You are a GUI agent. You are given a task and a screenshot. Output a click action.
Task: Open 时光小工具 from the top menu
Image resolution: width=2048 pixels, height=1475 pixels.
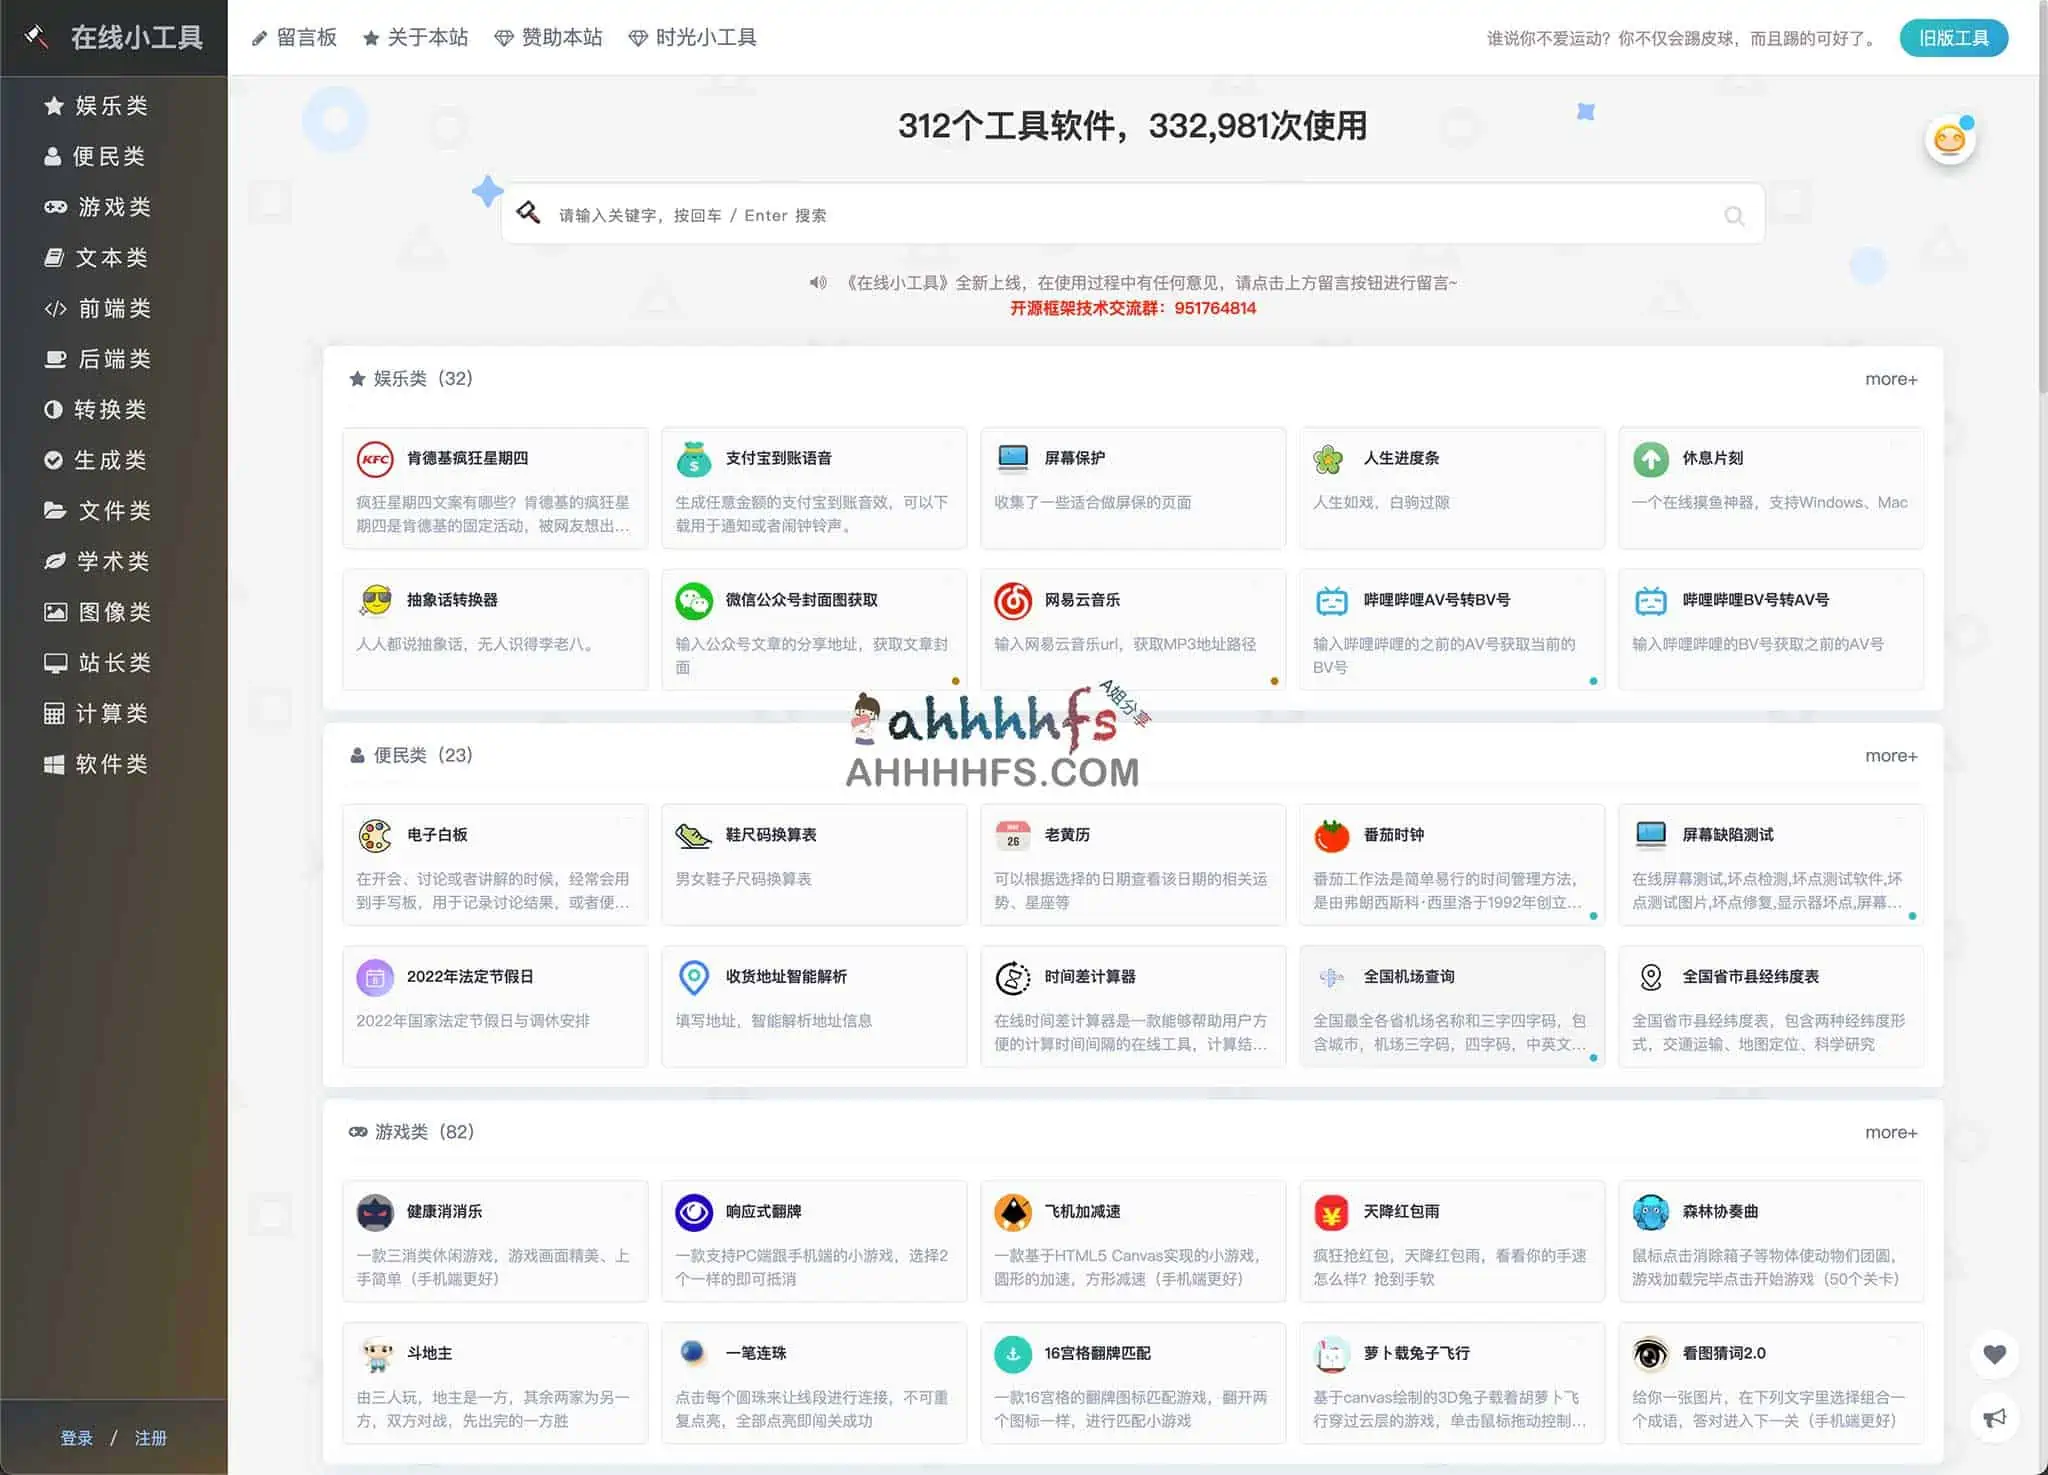pyautogui.click(x=705, y=37)
